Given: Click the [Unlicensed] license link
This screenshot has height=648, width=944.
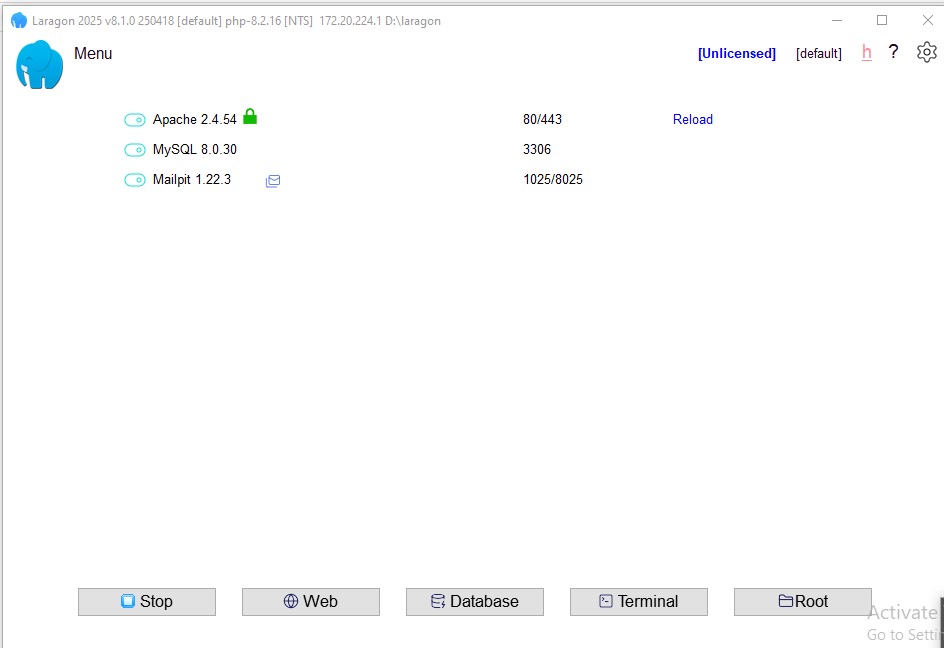Looking at the screenshot, I should coord(736,54).
